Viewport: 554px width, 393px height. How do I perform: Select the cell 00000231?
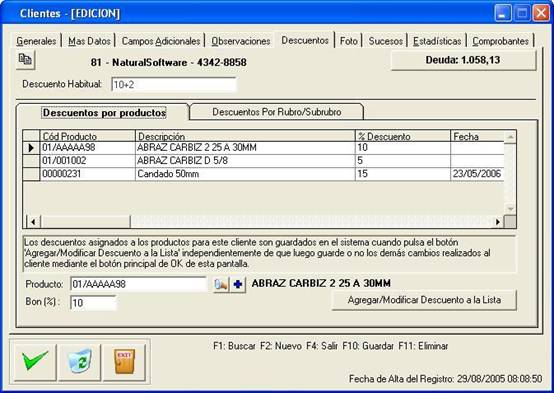88,174
